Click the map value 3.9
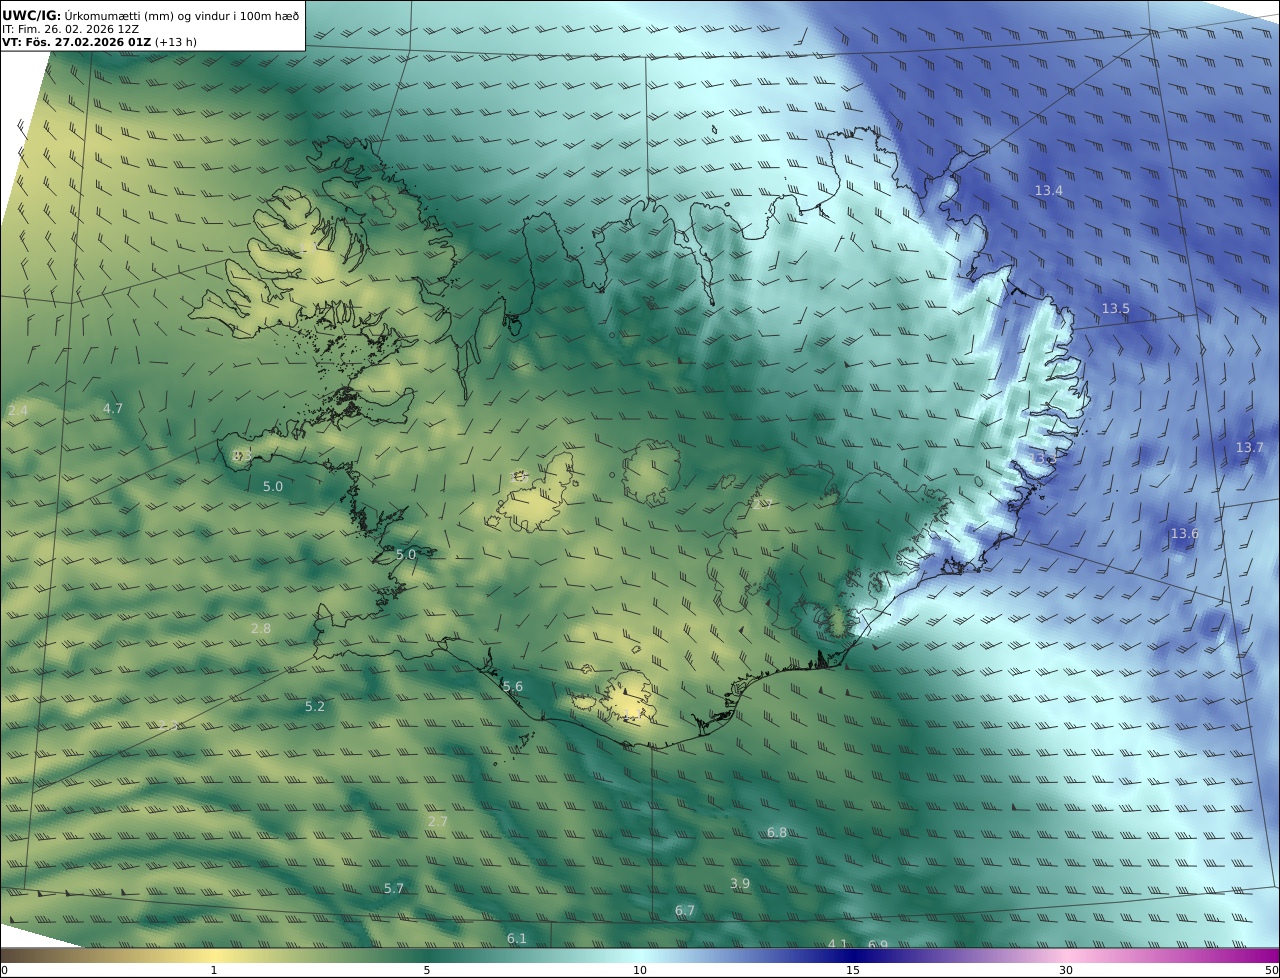1280x978 pixels. pos(740,883)
